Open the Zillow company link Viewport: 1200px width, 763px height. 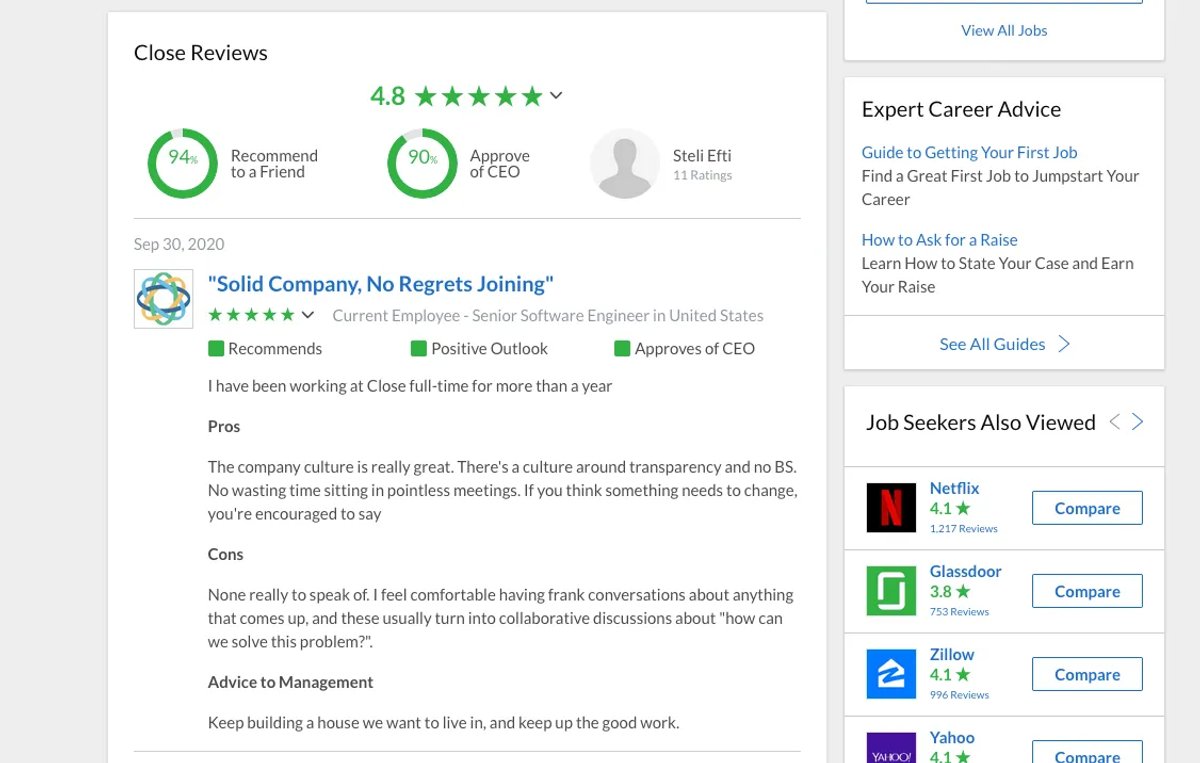coord(951,654)
